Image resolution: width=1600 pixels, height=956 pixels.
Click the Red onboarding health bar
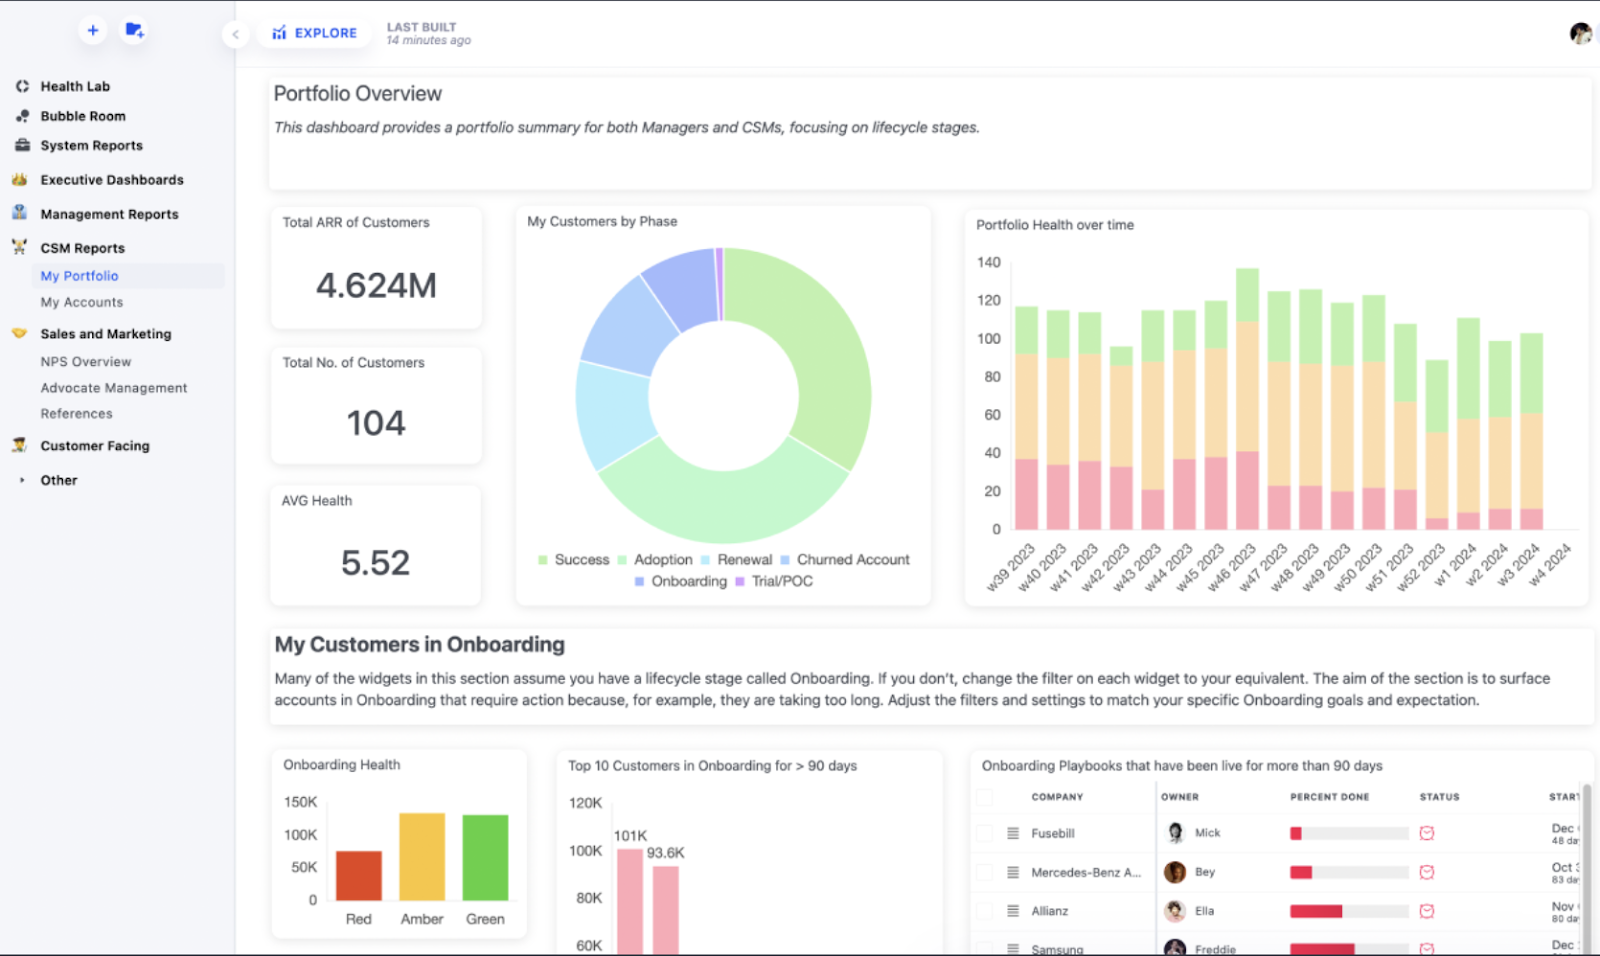click(x=359, y=876)
